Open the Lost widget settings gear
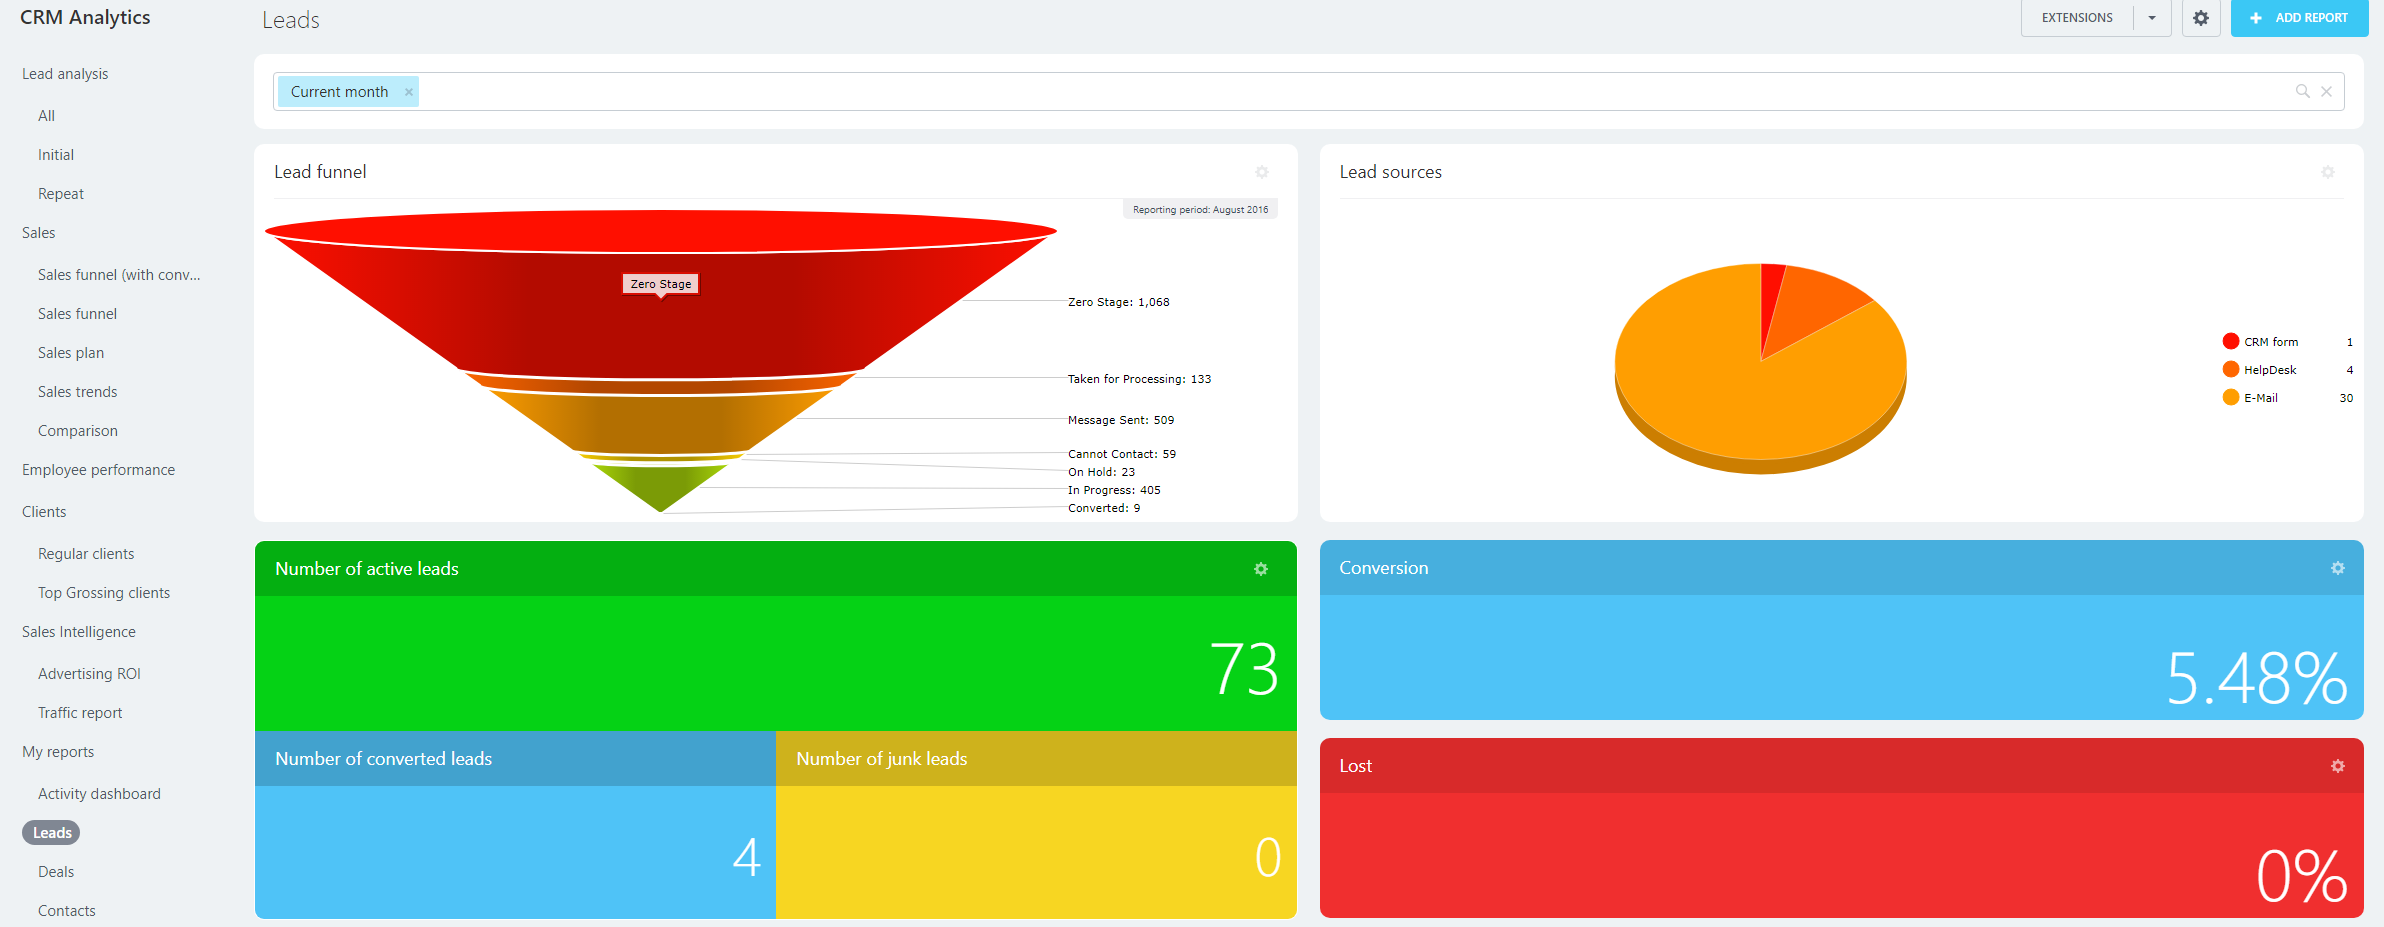This screenshot has height=927, width=2384. coord(2337,766)
